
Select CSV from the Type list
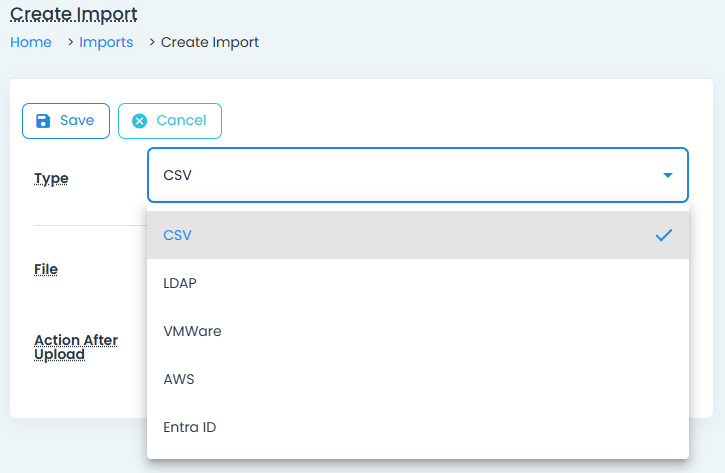178,235
